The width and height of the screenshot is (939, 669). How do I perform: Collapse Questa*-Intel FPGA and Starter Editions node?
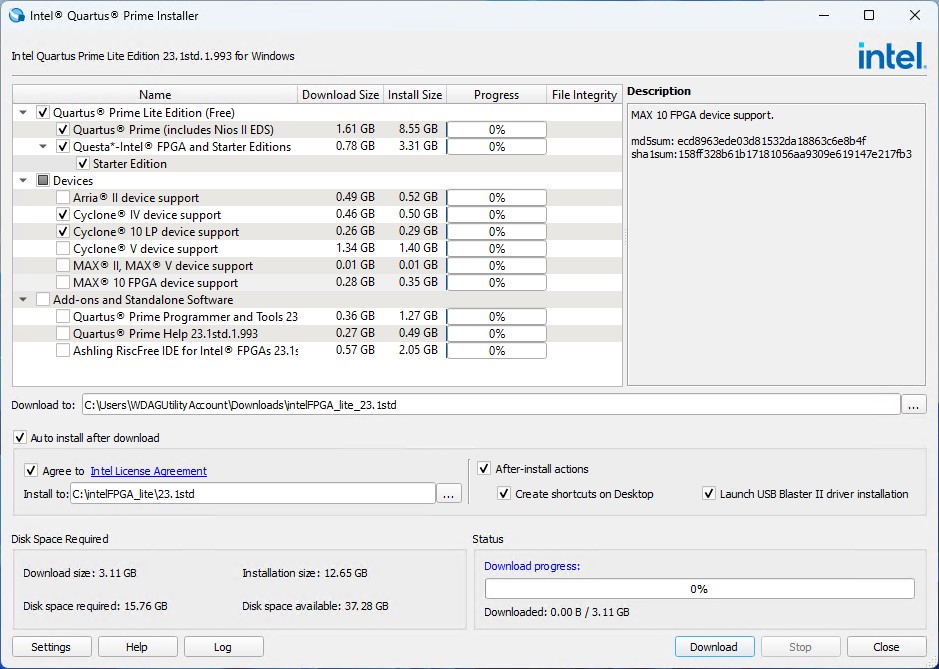click(43, 146)
